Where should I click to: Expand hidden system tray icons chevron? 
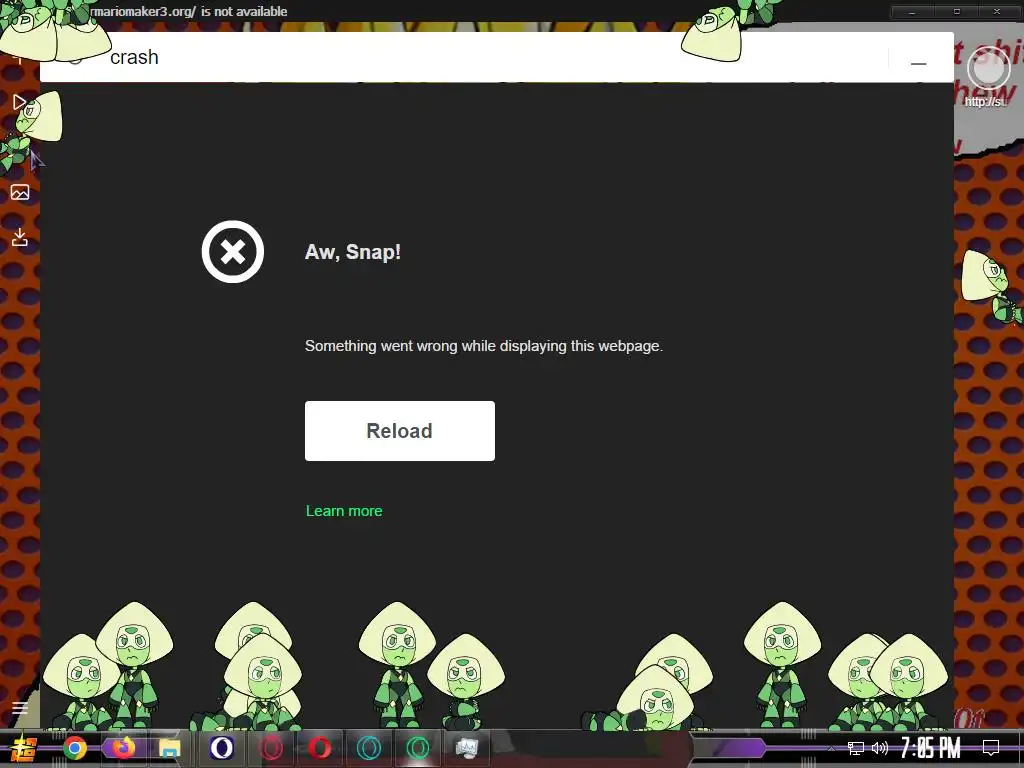click(831, 748)
